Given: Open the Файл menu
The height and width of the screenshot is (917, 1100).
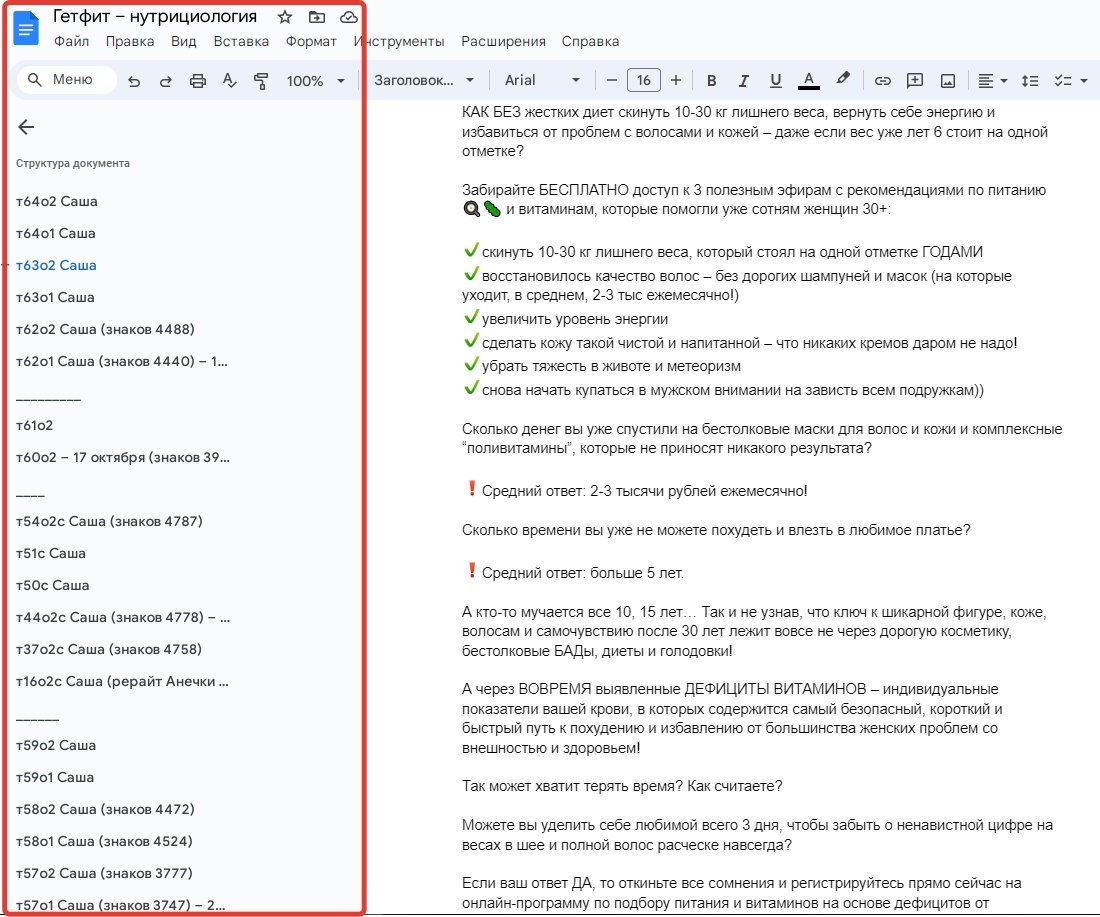Looking at the screenshot, I should (72, 41).
